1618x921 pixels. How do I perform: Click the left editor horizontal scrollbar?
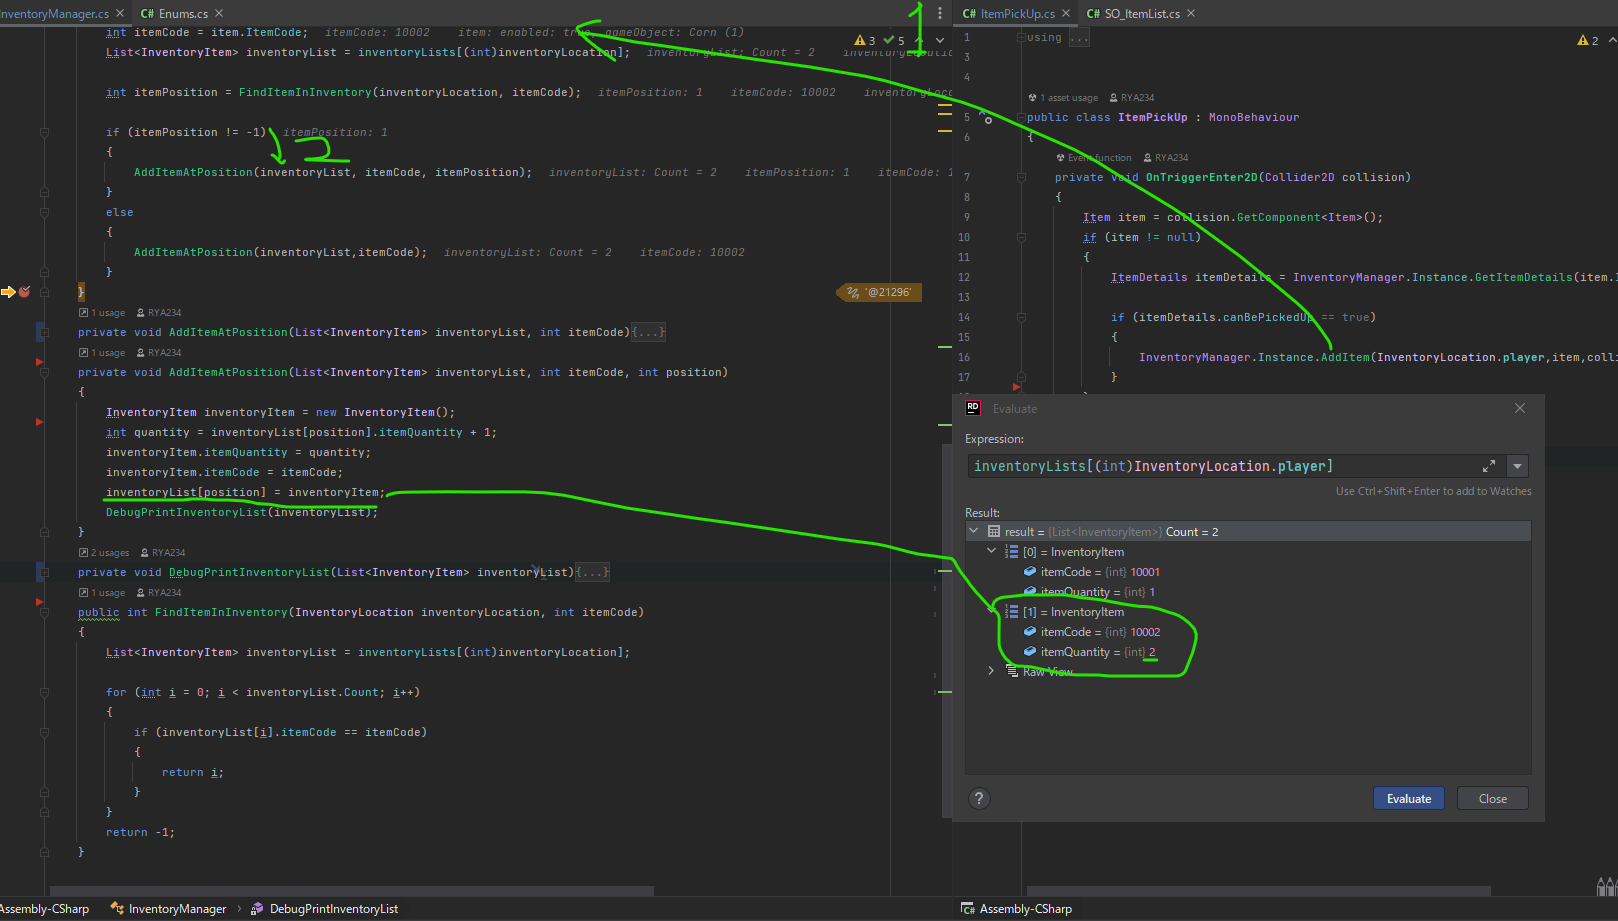click(352, 890)
